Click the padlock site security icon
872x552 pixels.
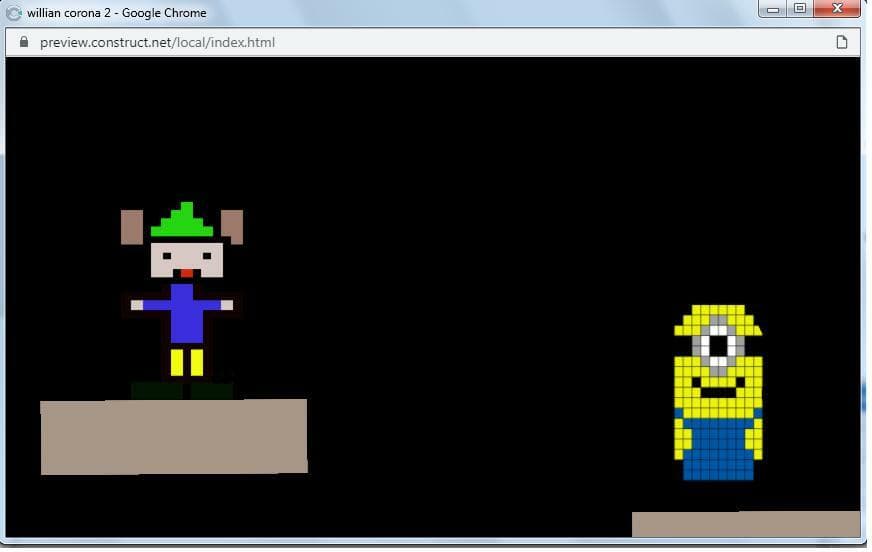(x=23, y=42)
